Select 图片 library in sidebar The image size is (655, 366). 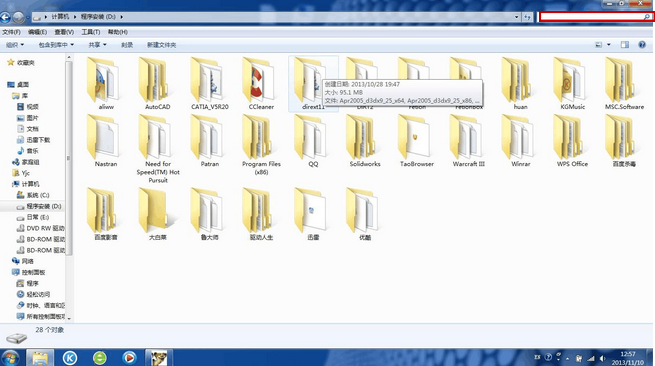(x=32, y=118)
